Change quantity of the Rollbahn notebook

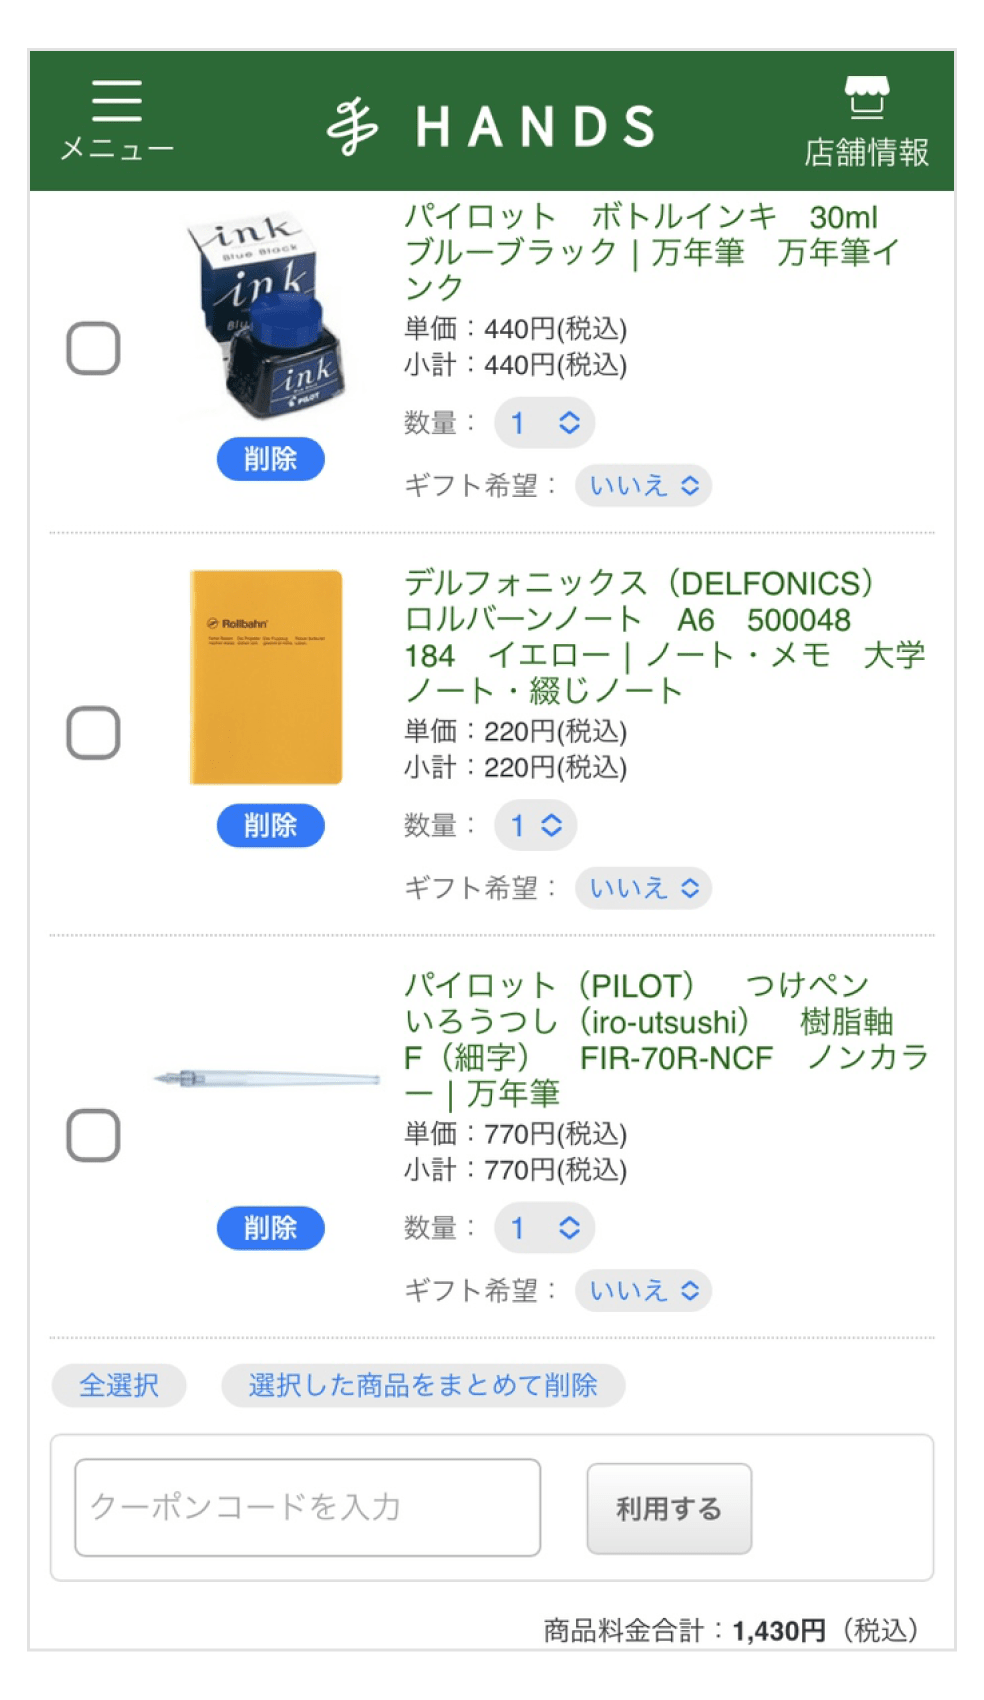(x=536, y=826)
